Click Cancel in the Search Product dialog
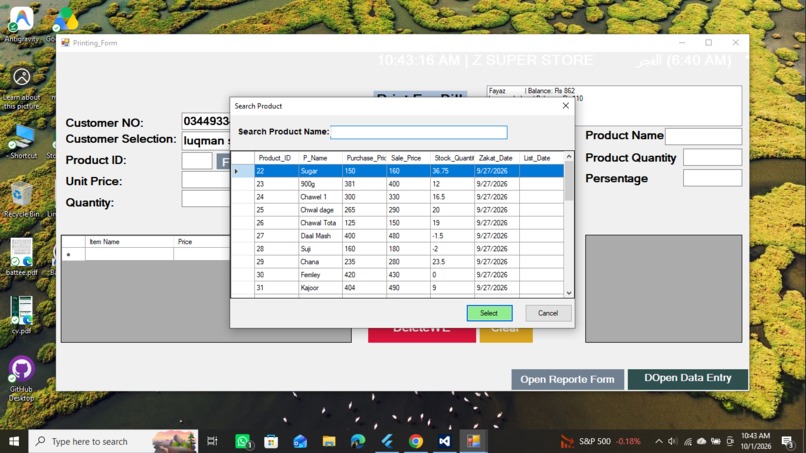This screenshot has height=453, width=806. [547, 313]
